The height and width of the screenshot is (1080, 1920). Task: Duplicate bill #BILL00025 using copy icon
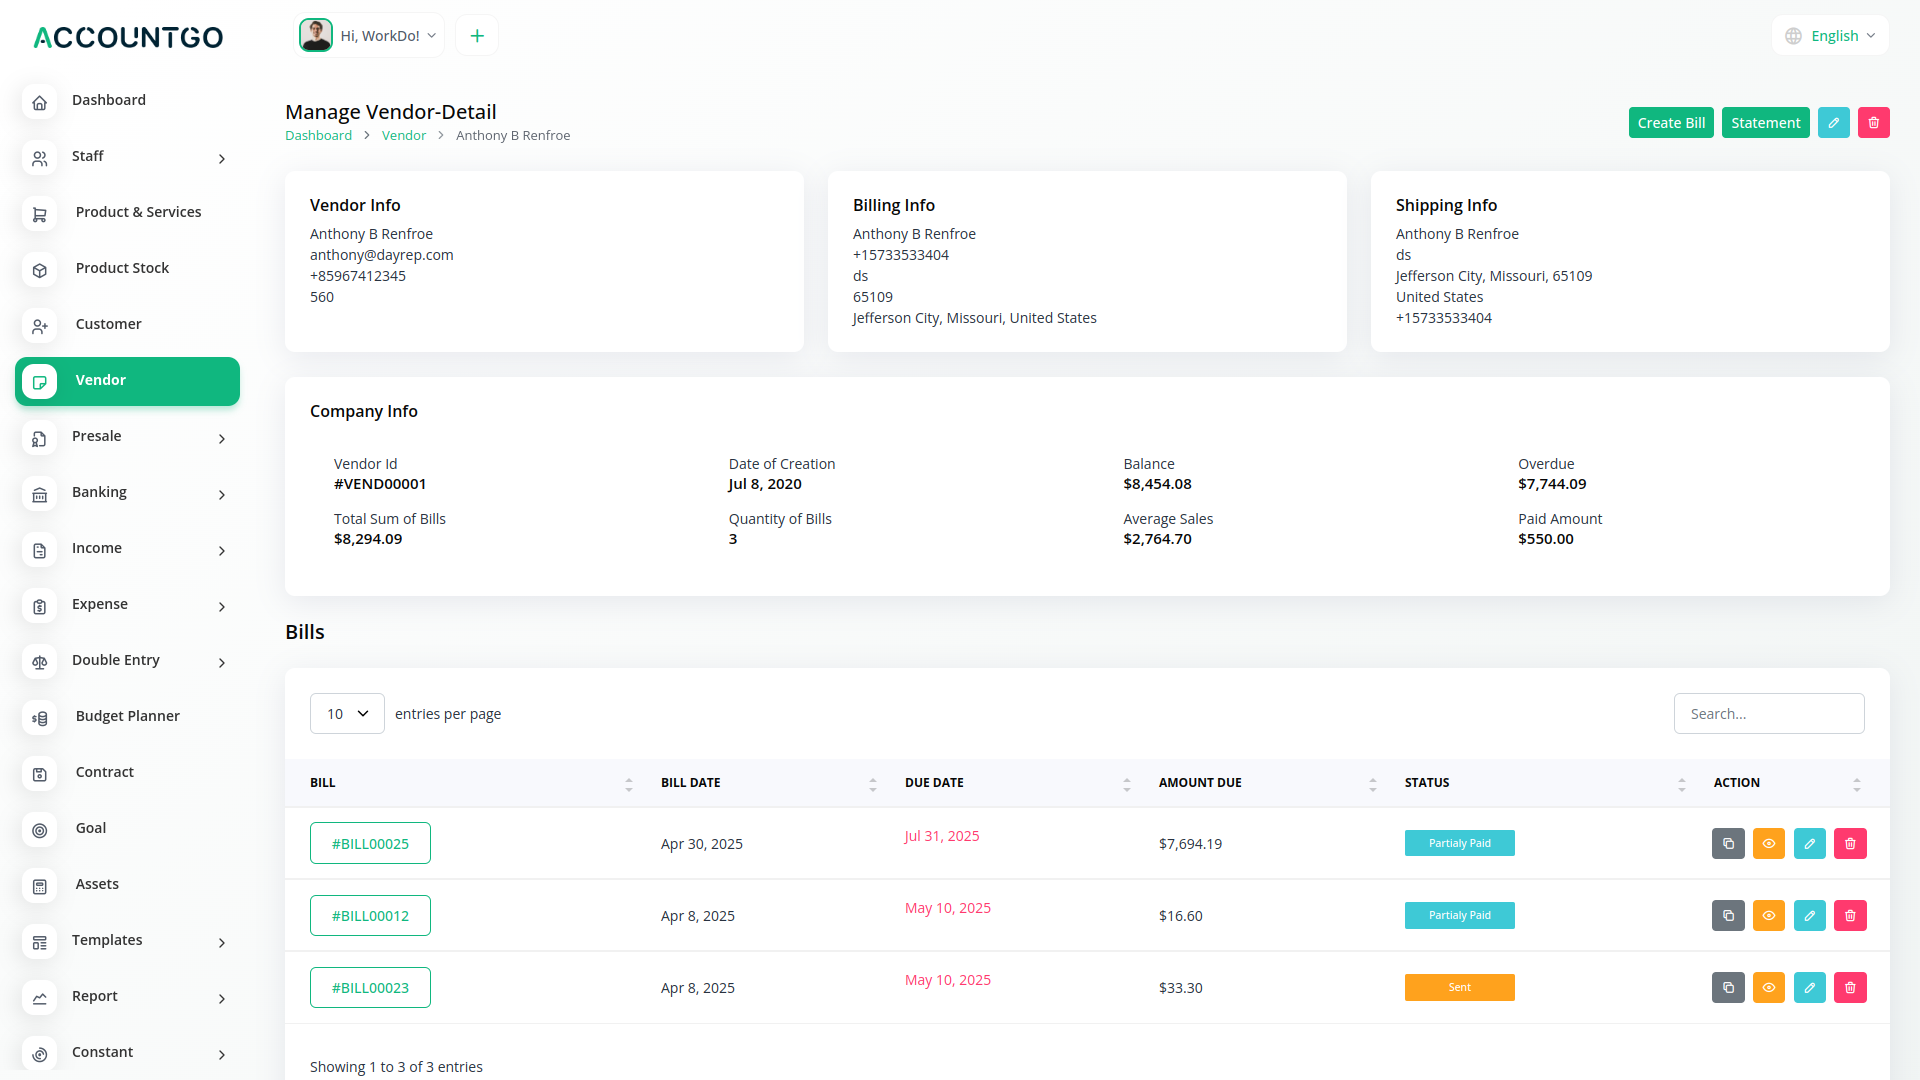pyautogui.click(x=1727, y=843)
